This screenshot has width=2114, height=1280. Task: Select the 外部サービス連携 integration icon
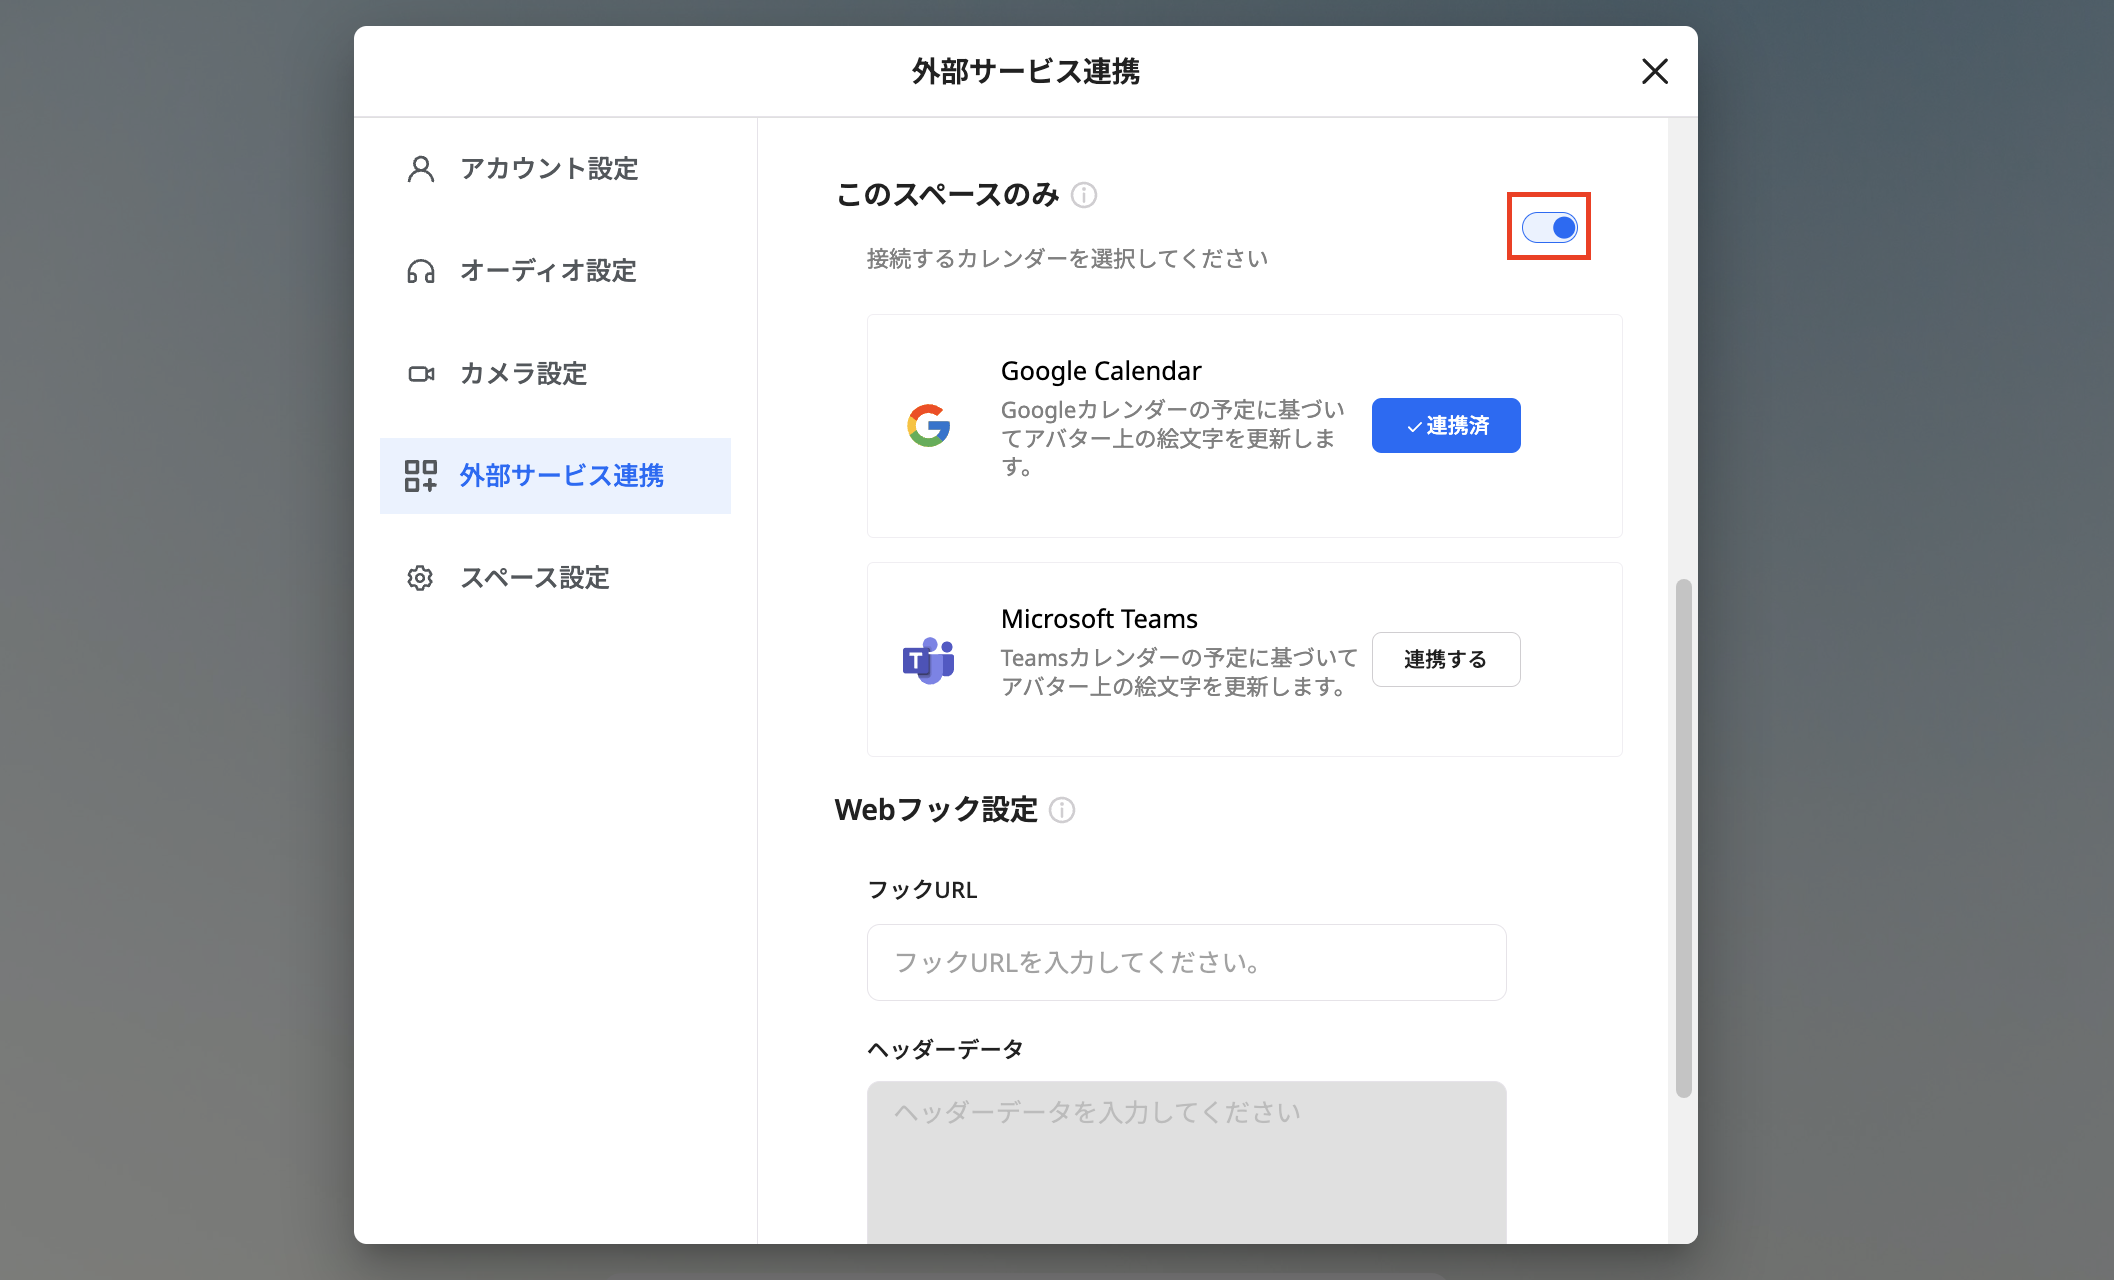point(422,476)
